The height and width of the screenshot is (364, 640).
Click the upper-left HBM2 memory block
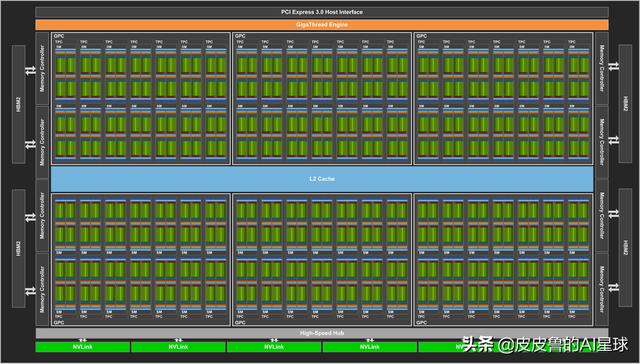(18, 104)
